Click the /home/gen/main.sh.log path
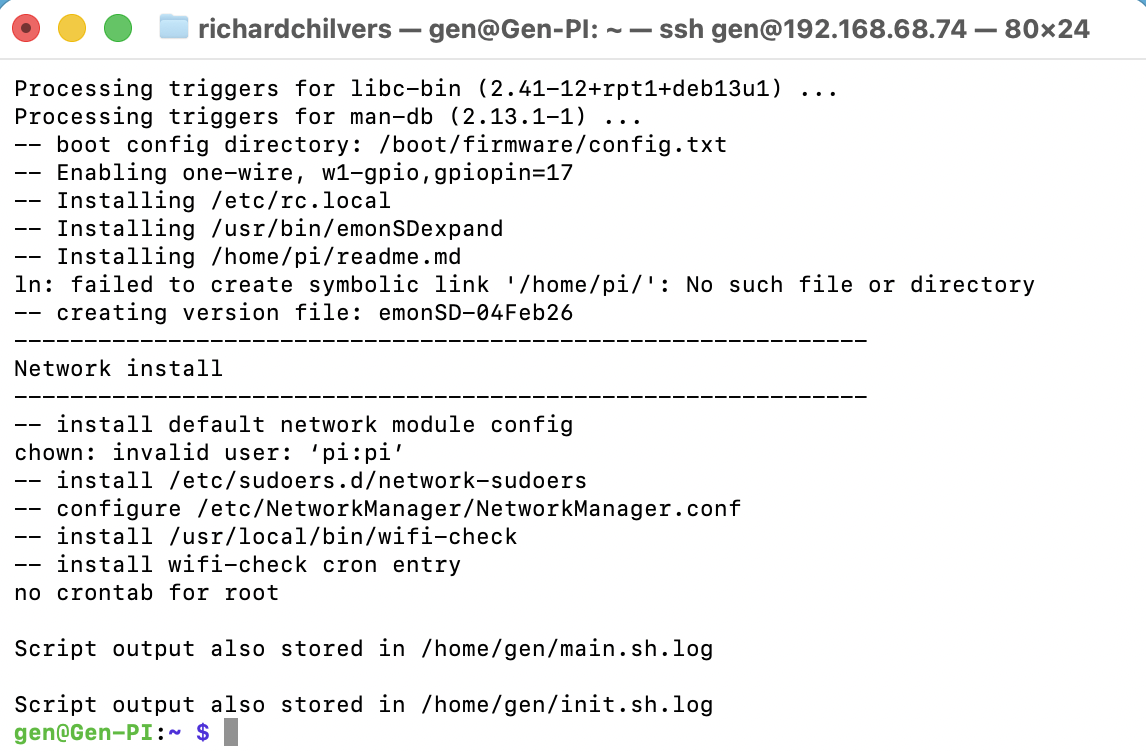 click(x=566, y=649)
